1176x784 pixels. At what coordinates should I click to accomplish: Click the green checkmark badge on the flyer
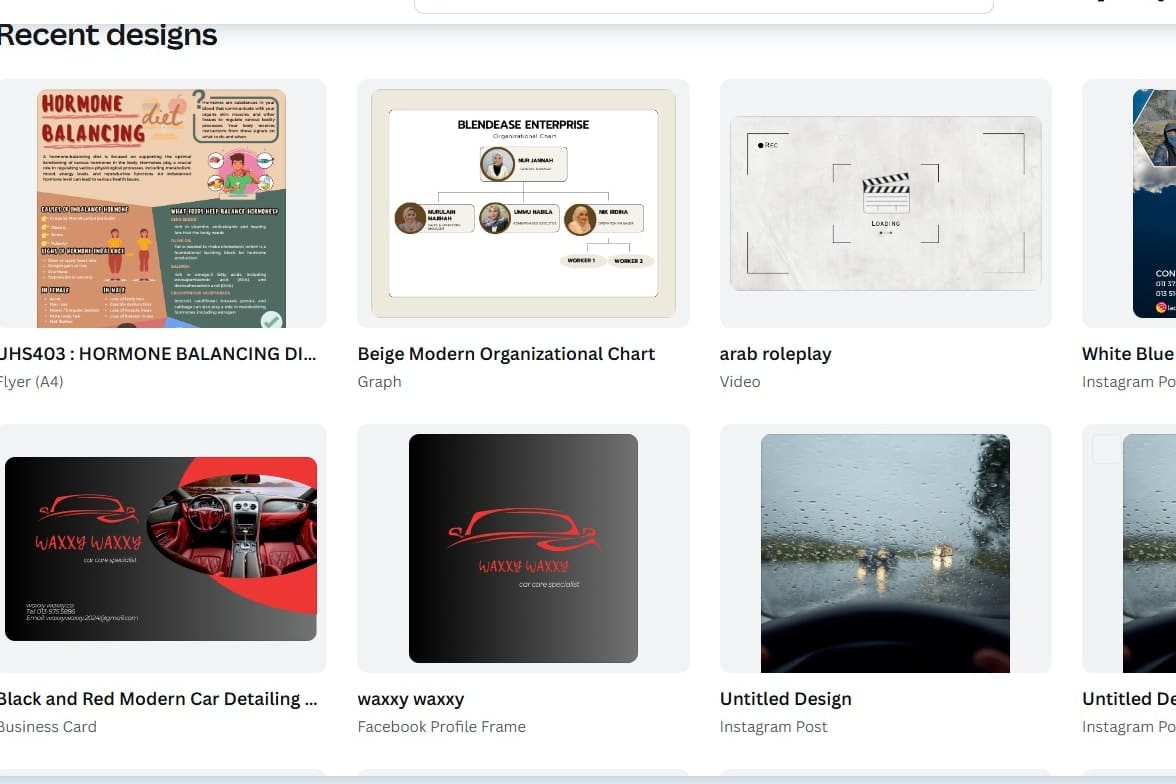click(x=272, y=320)
